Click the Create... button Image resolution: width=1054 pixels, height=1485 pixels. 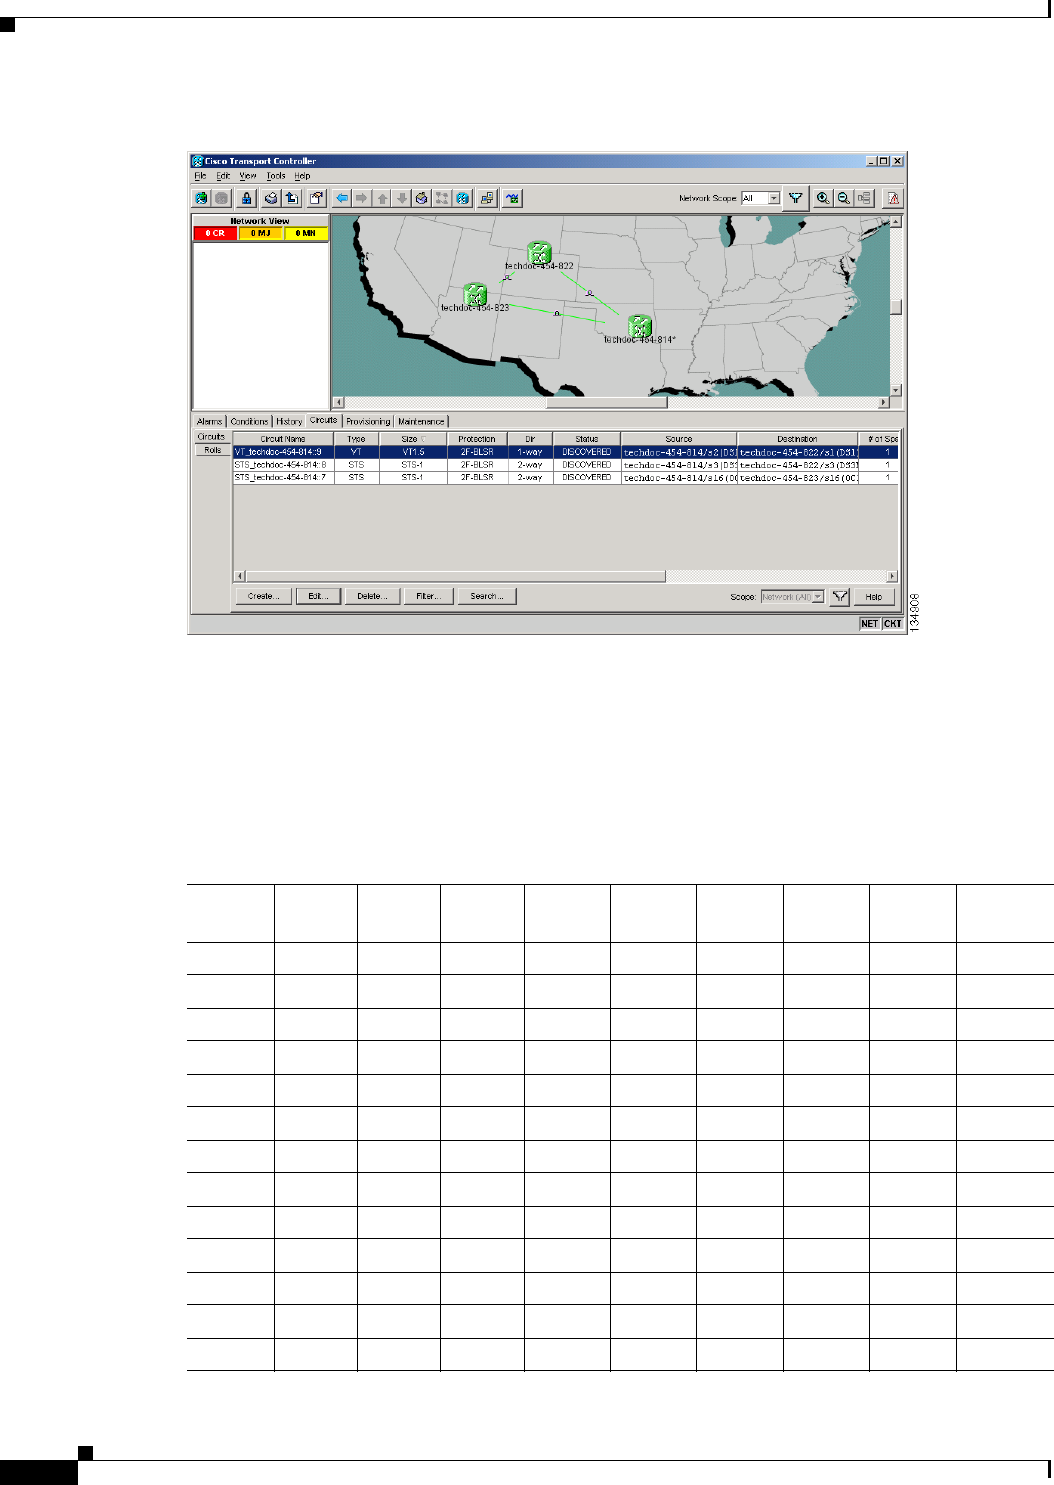264,596
